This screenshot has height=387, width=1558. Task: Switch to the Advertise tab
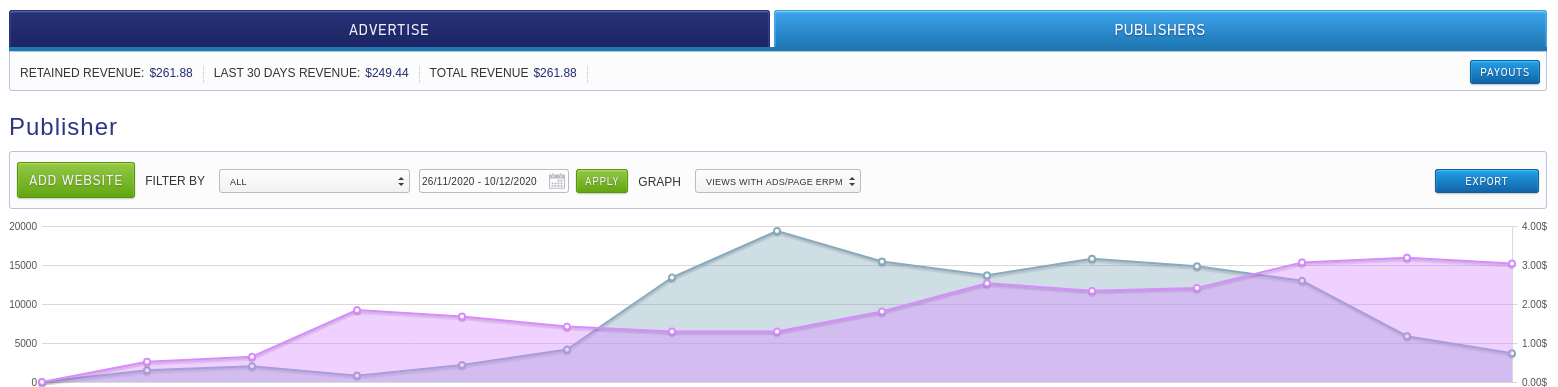coord(389,29)
